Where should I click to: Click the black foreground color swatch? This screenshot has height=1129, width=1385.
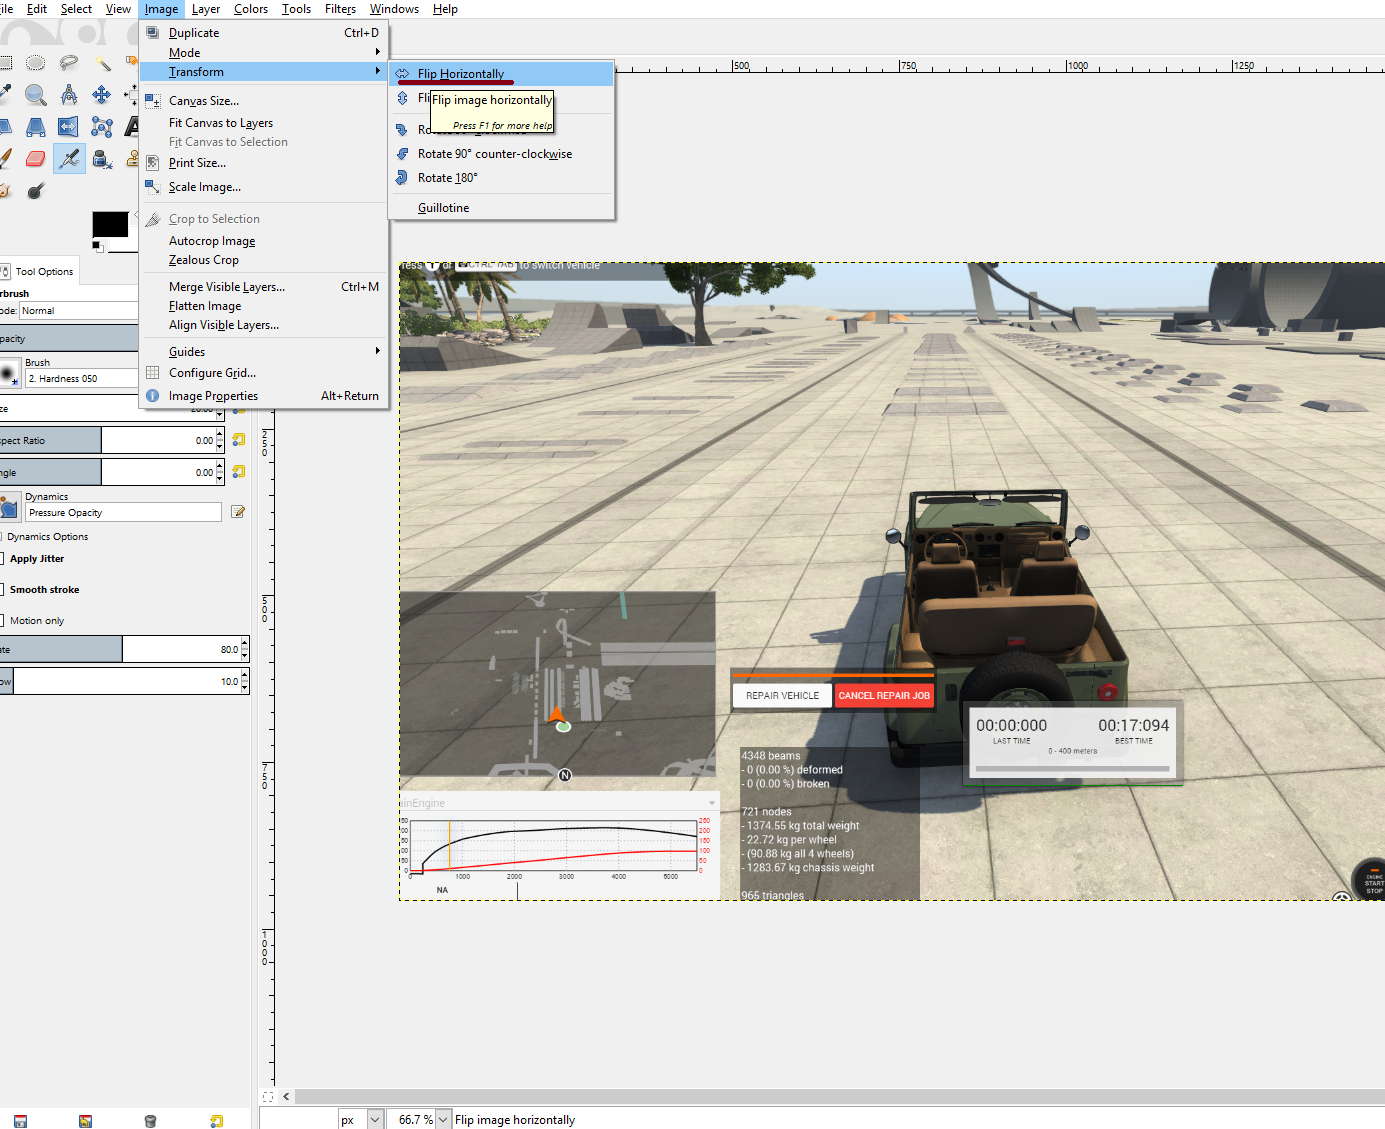(x=110, y=224)
